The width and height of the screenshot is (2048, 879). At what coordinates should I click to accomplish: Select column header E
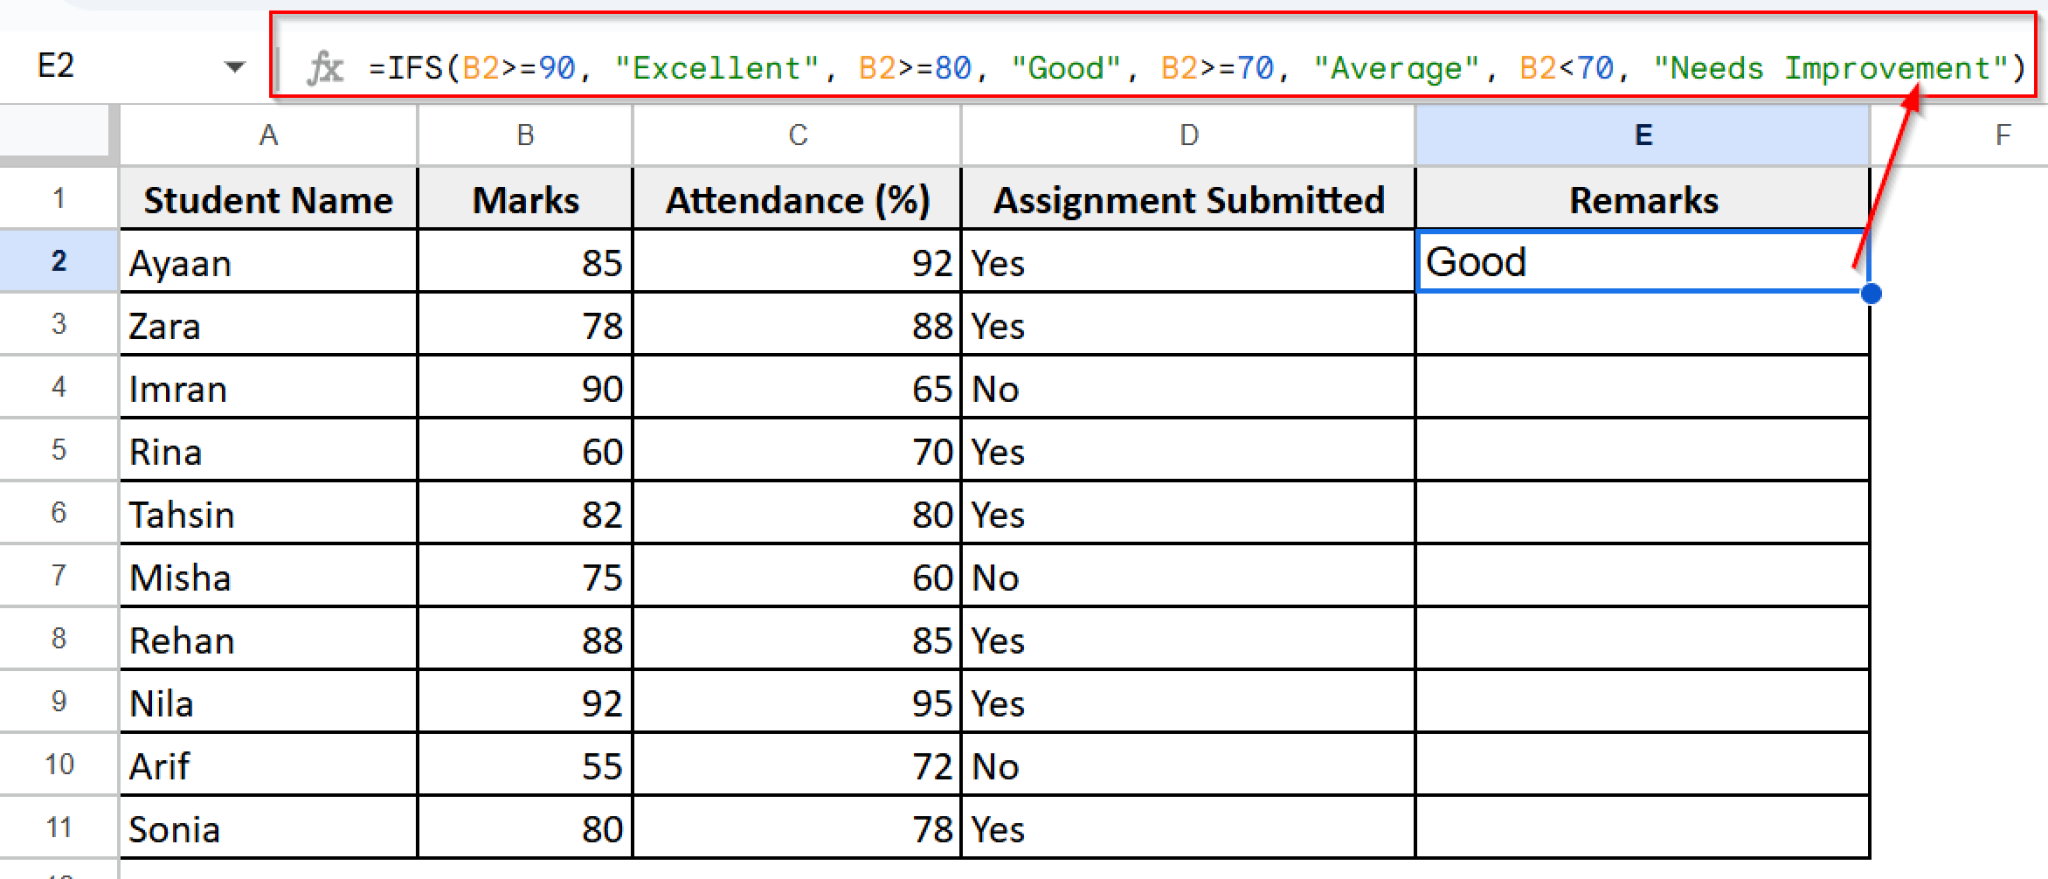click(1641, 134)
